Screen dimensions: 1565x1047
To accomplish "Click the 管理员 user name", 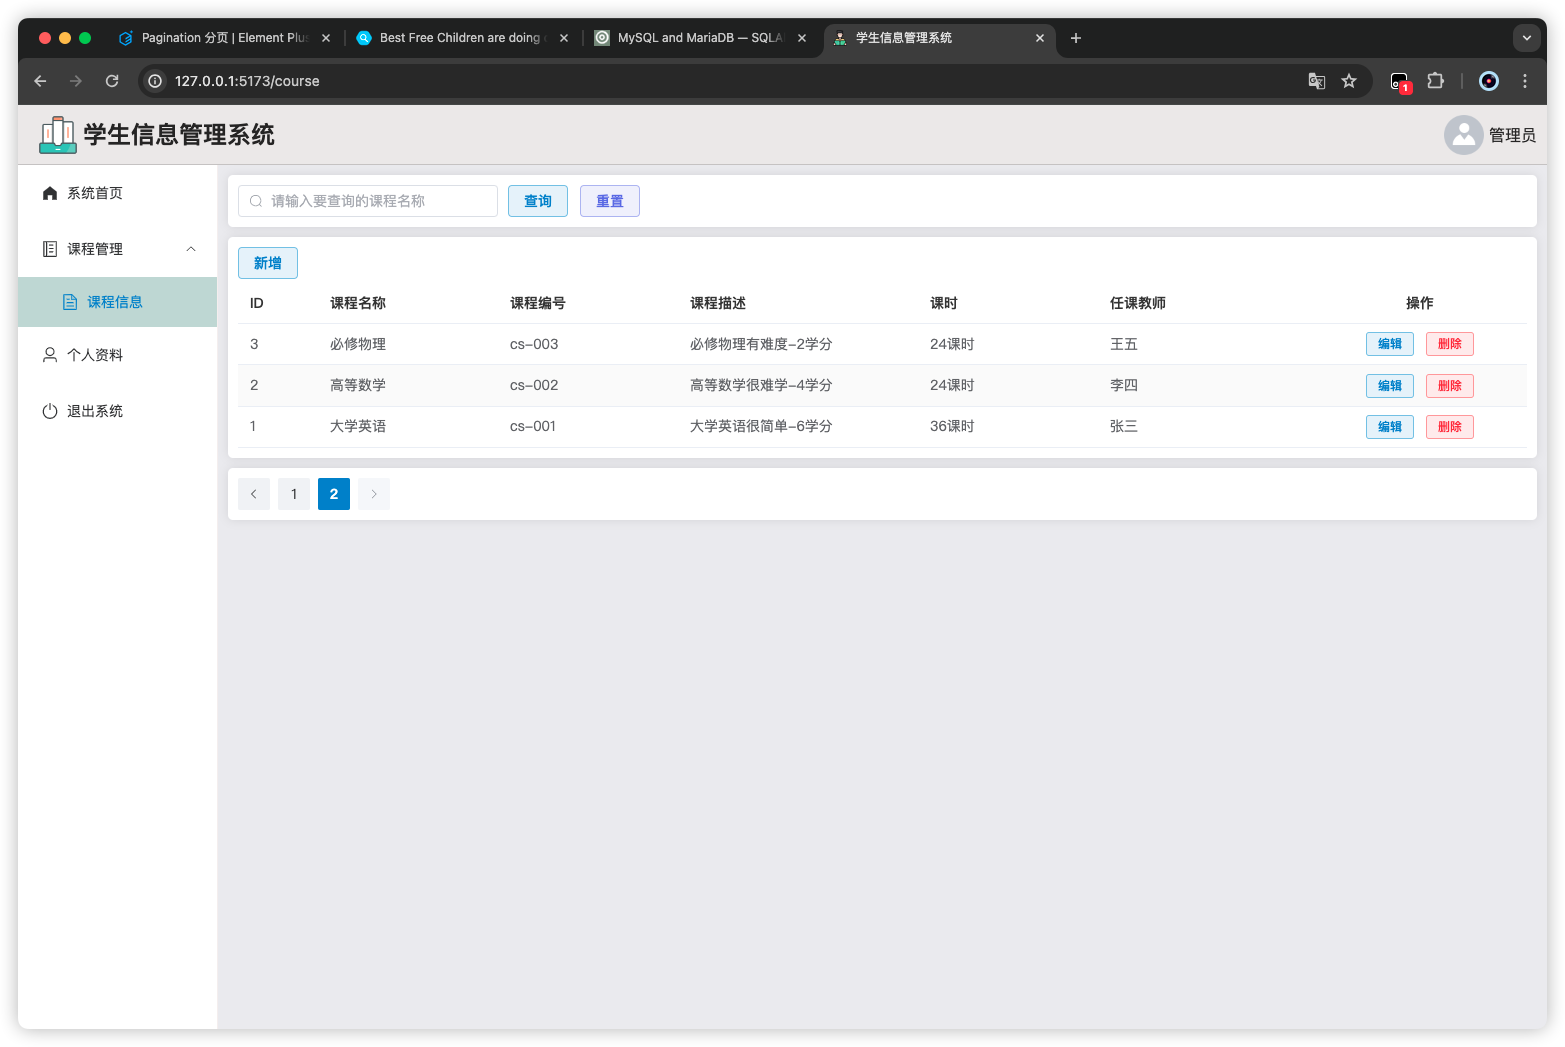I will click(1512, 135).
